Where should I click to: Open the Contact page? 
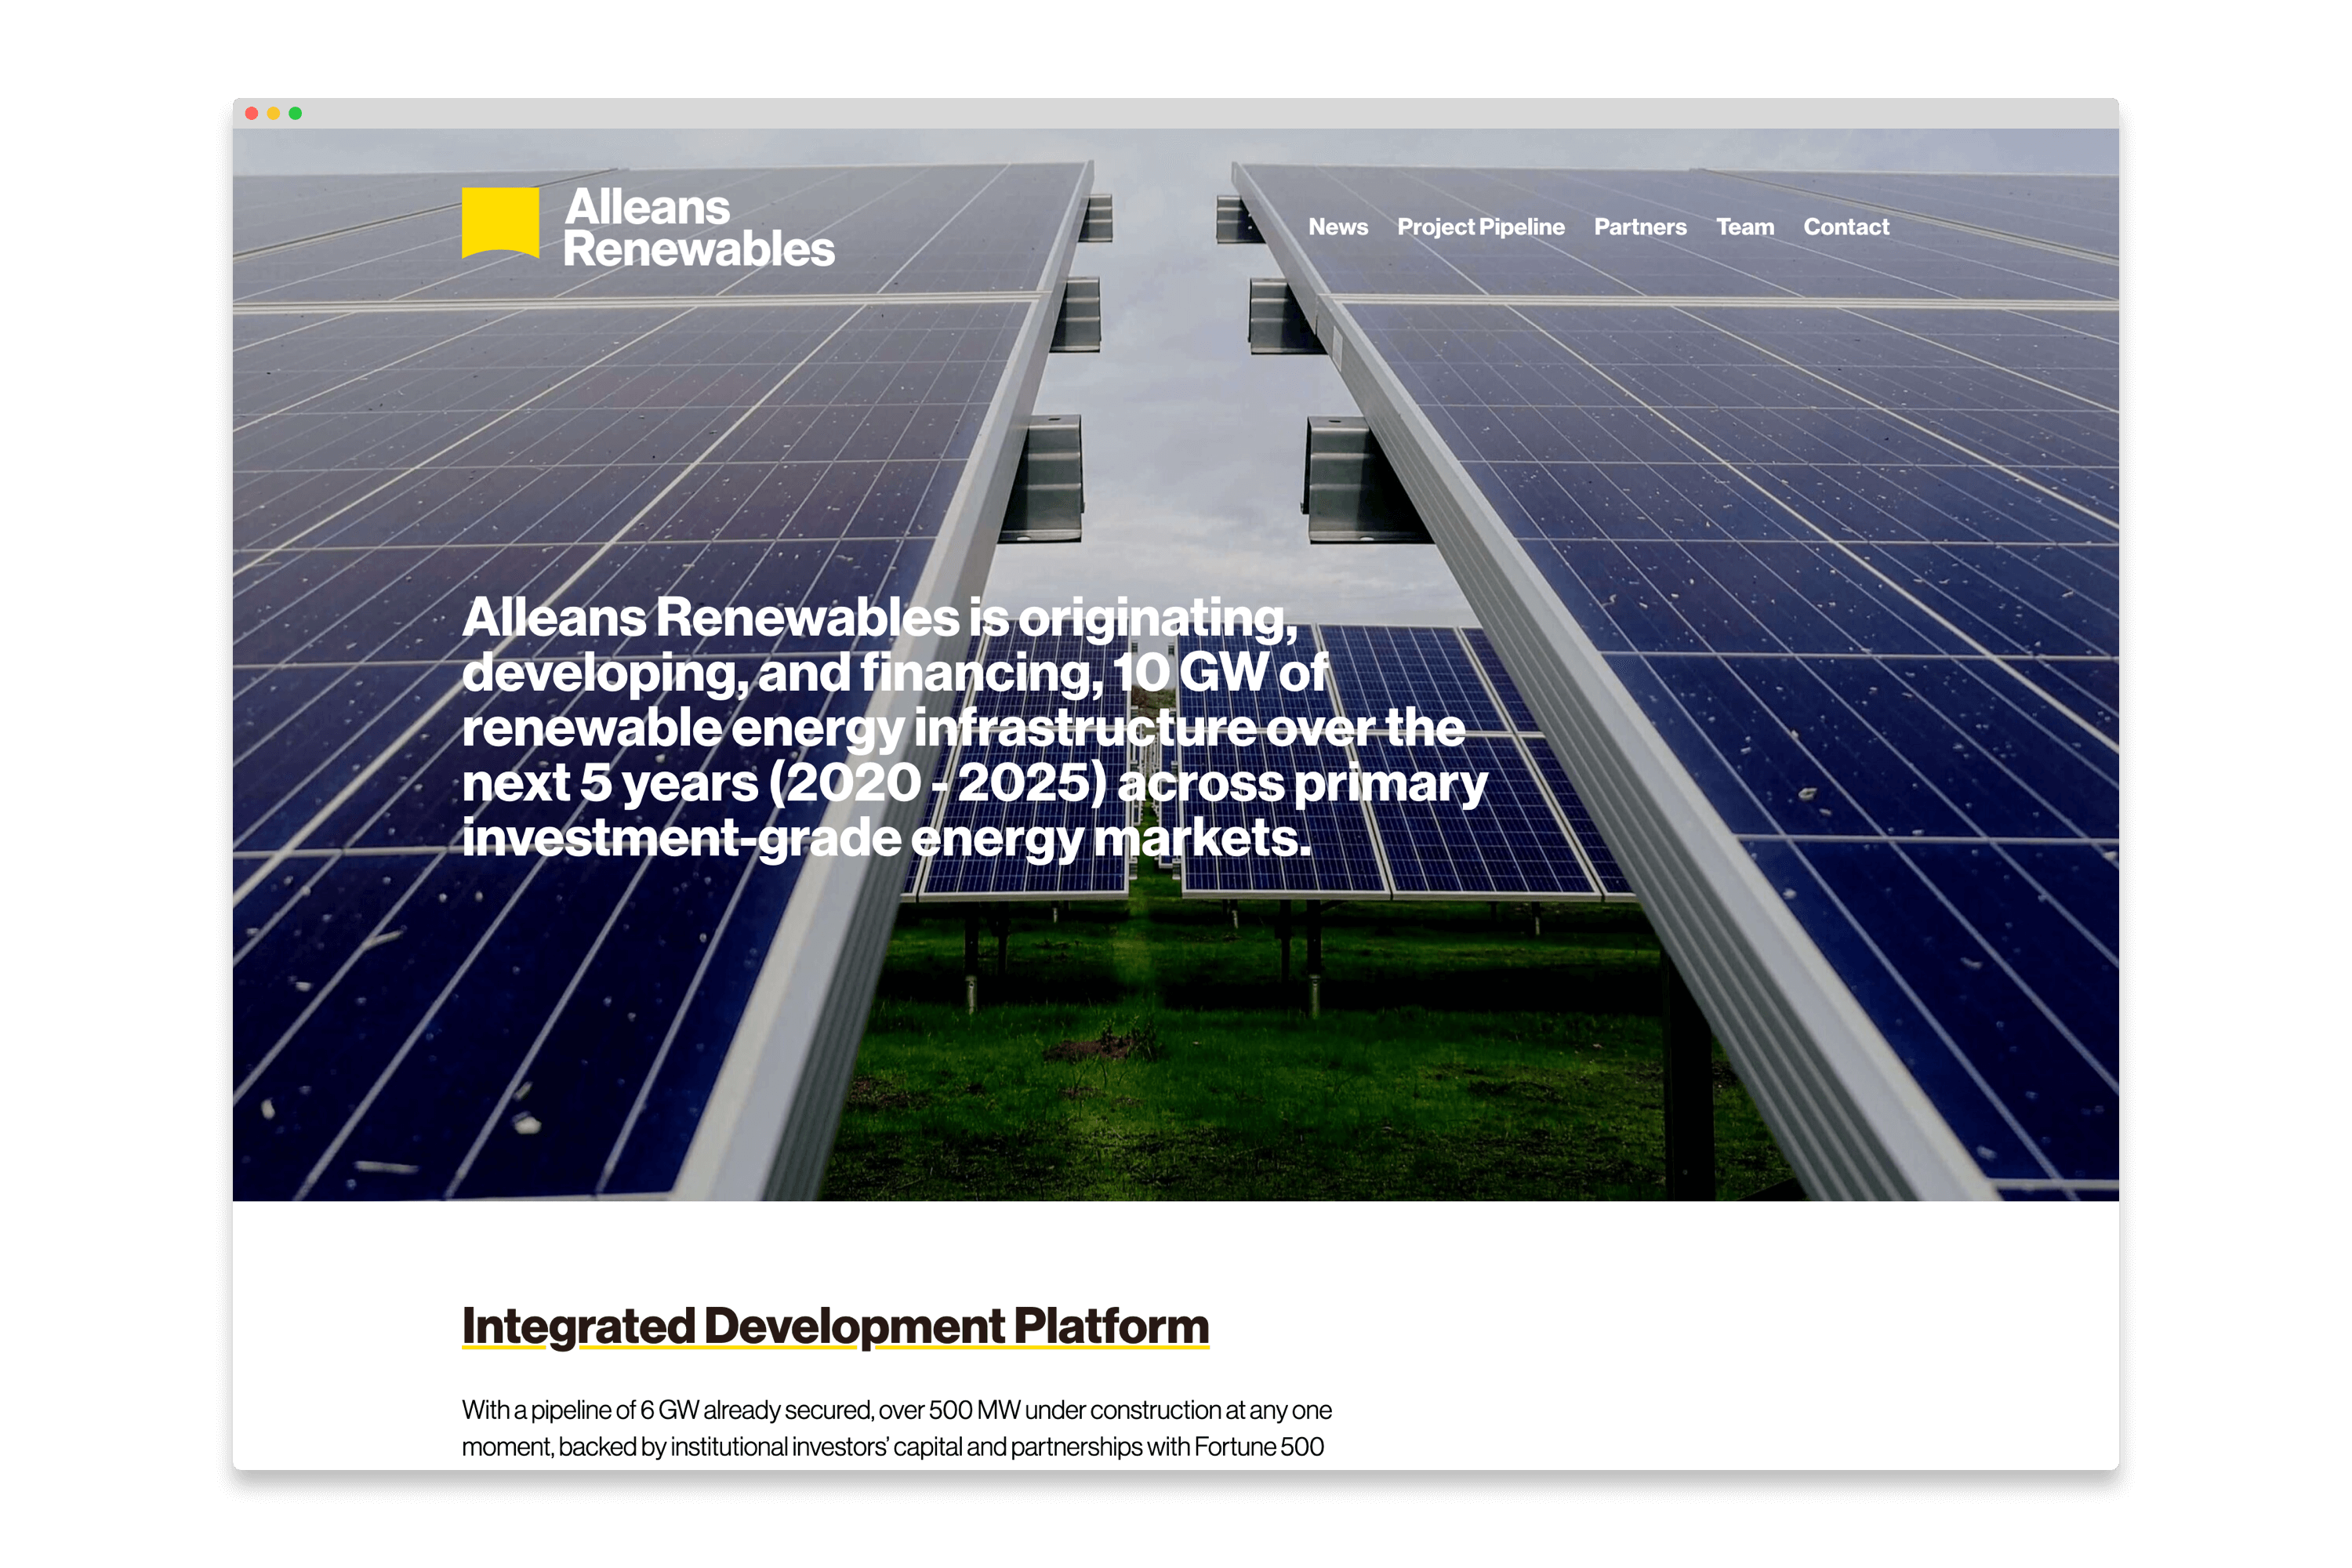click(x=1846, y=227)
